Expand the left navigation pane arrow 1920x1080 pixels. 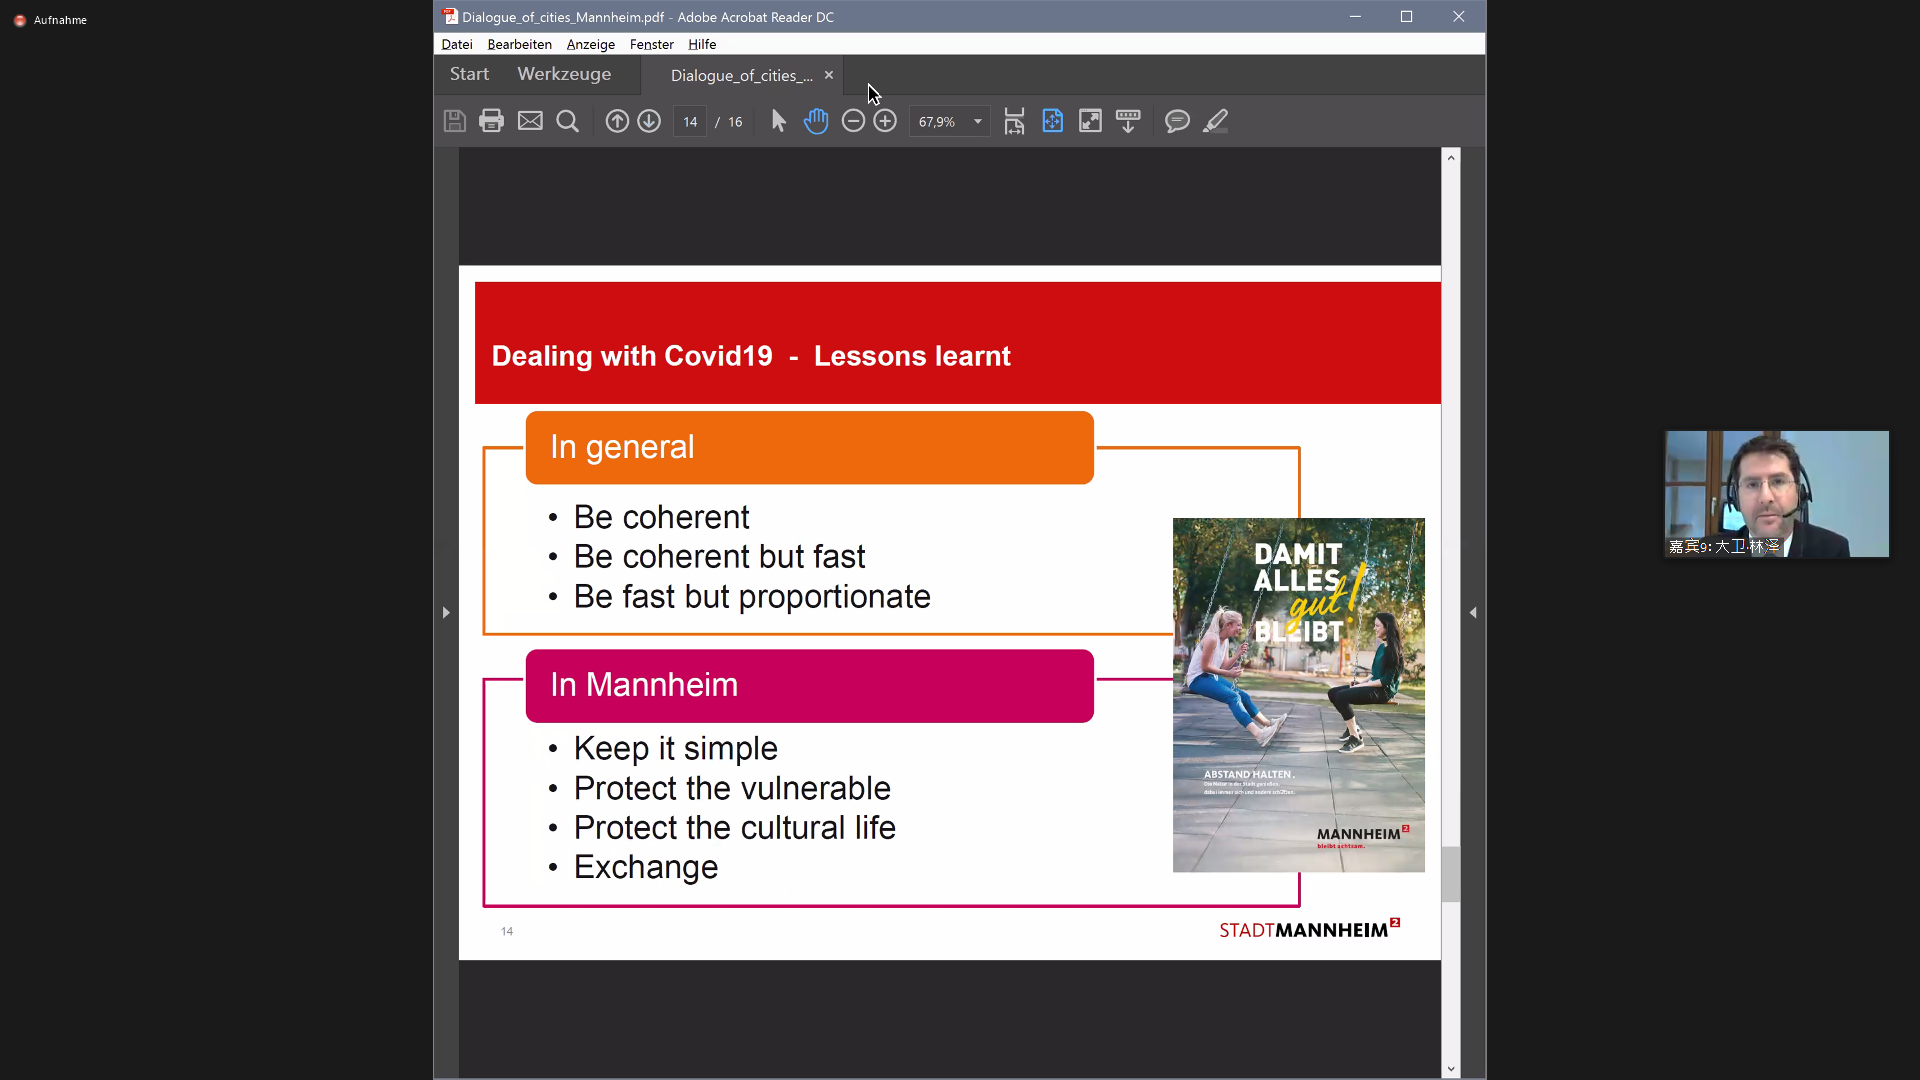446,612
